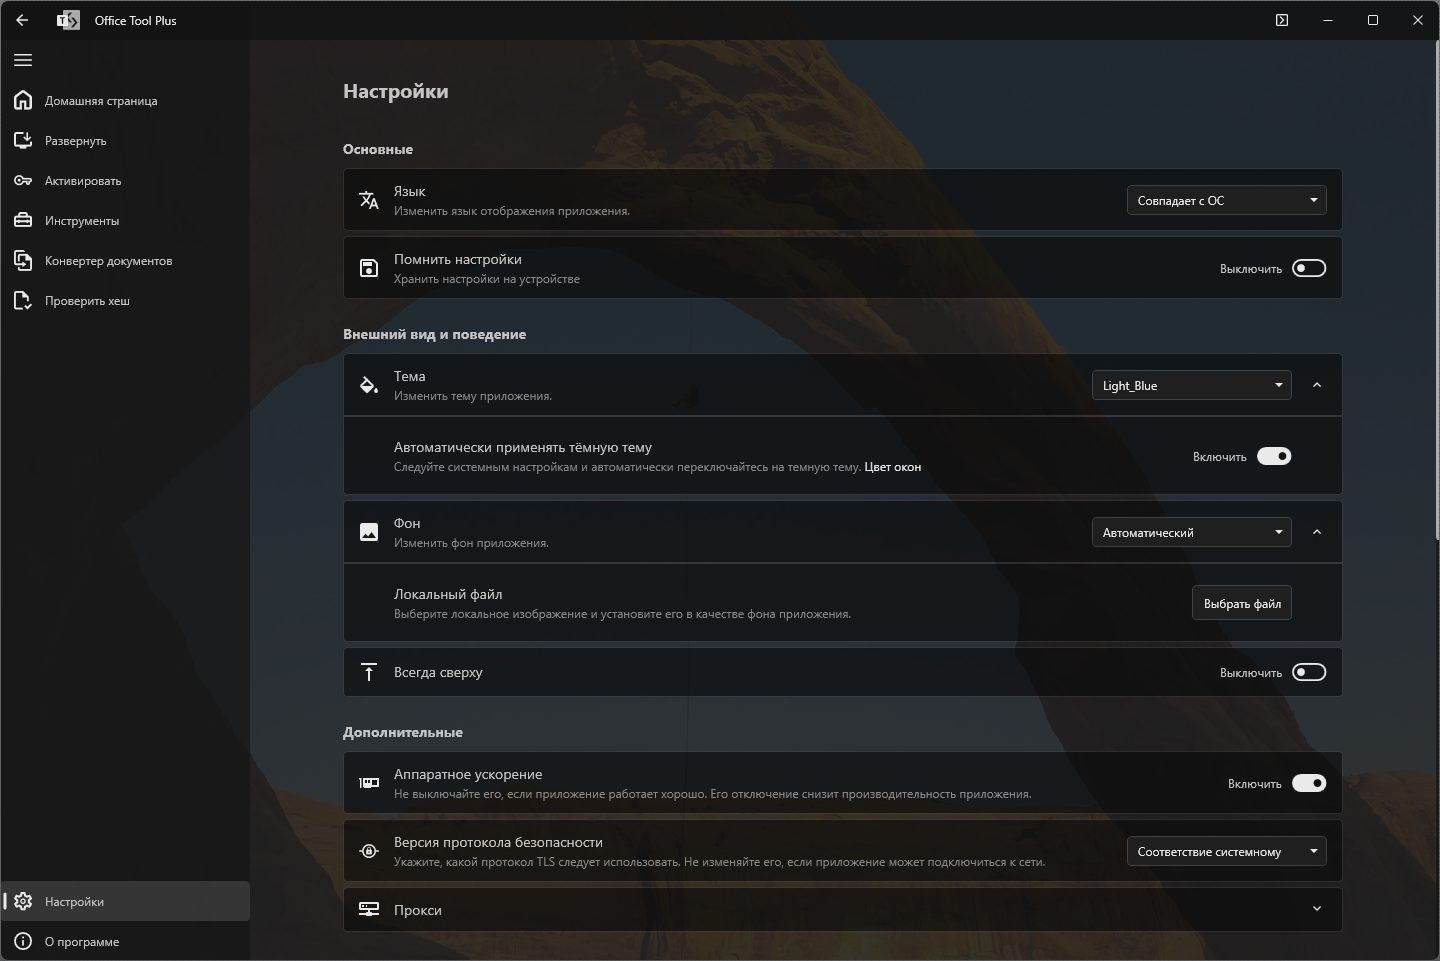This screenshot has width=1440, height=961.
Task: Open Инструменты toolbox icon
Action: [x=23, y=220]
